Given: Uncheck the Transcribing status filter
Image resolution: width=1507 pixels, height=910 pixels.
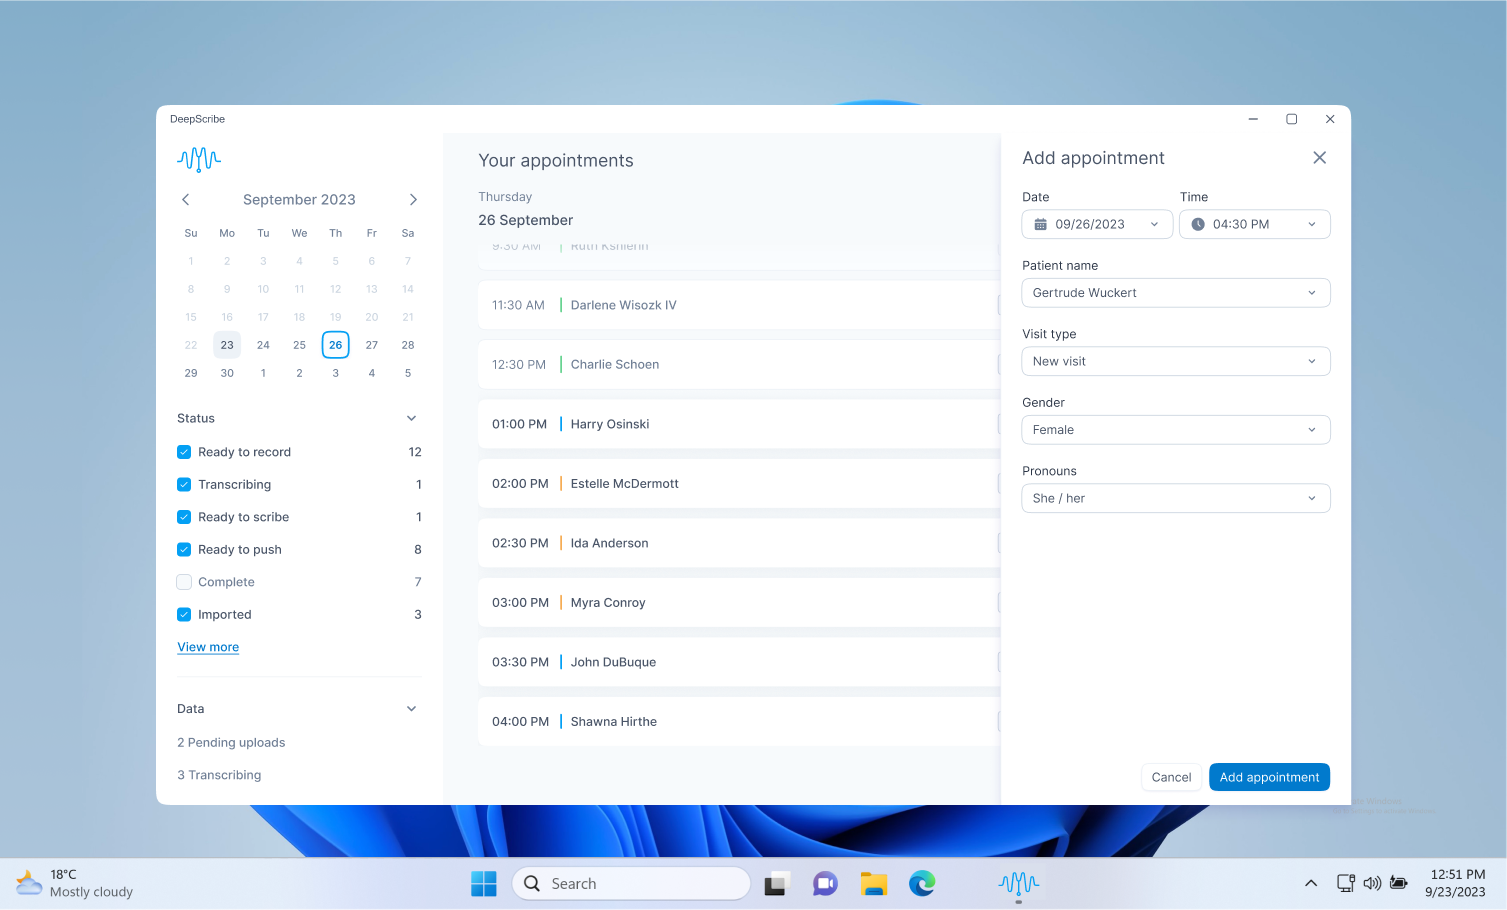Looking at the screenshot, I should coord(184,484).
